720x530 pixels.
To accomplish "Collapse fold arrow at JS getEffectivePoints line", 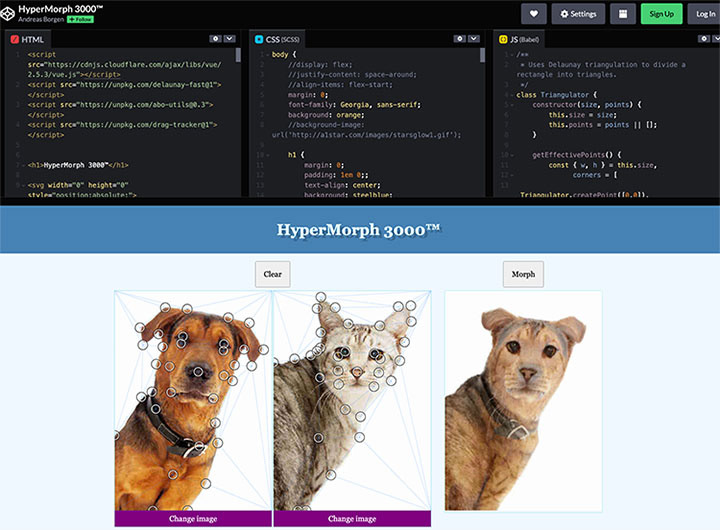I will 512,155.
